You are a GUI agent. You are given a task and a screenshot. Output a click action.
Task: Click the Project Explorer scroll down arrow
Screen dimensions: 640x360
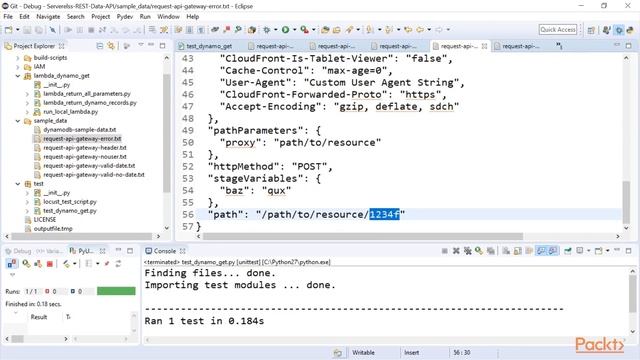(167, 228)
